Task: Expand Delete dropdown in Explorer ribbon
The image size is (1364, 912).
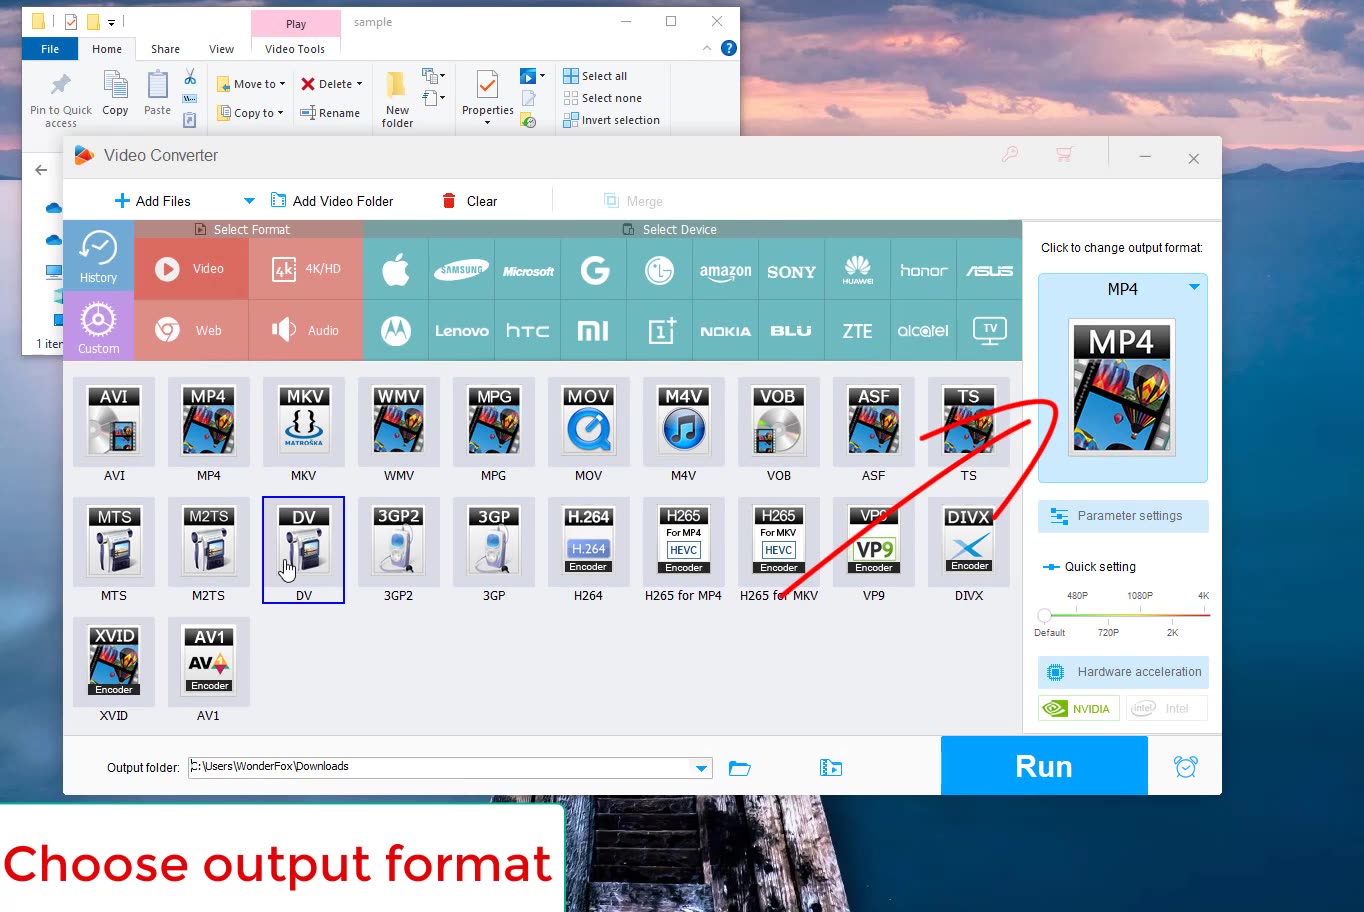Action: [359, 84]
